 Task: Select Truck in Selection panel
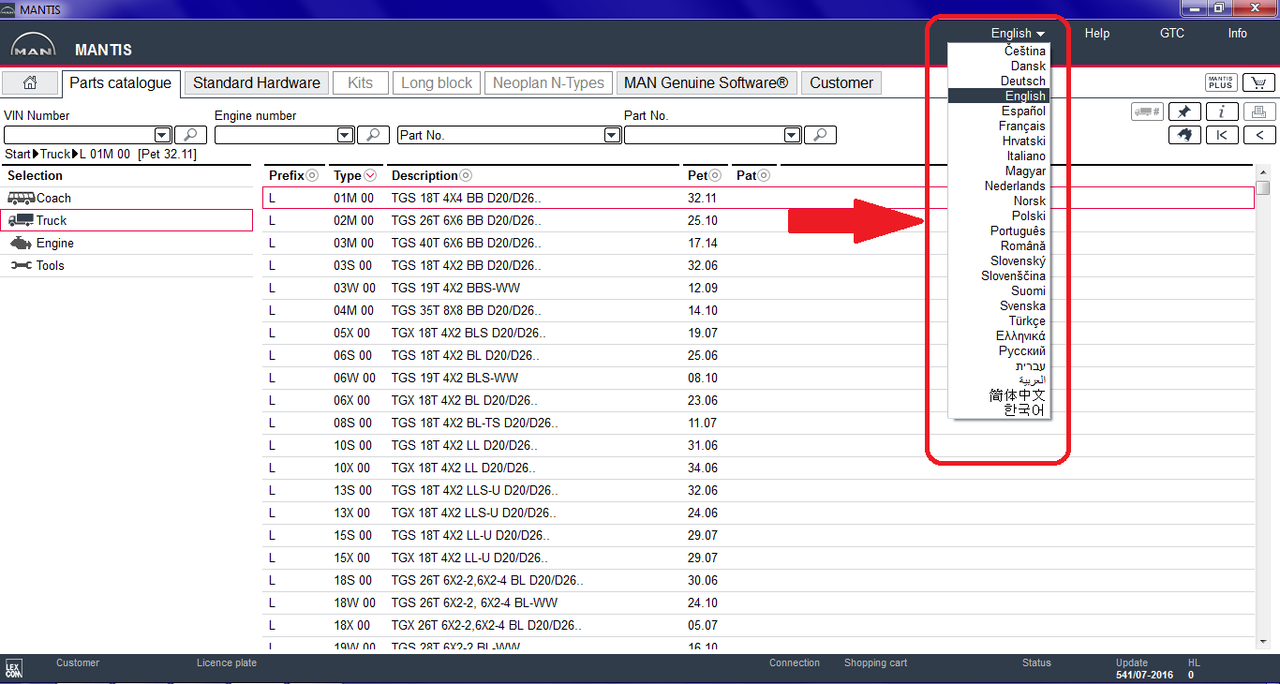click(x=127, y=220)
